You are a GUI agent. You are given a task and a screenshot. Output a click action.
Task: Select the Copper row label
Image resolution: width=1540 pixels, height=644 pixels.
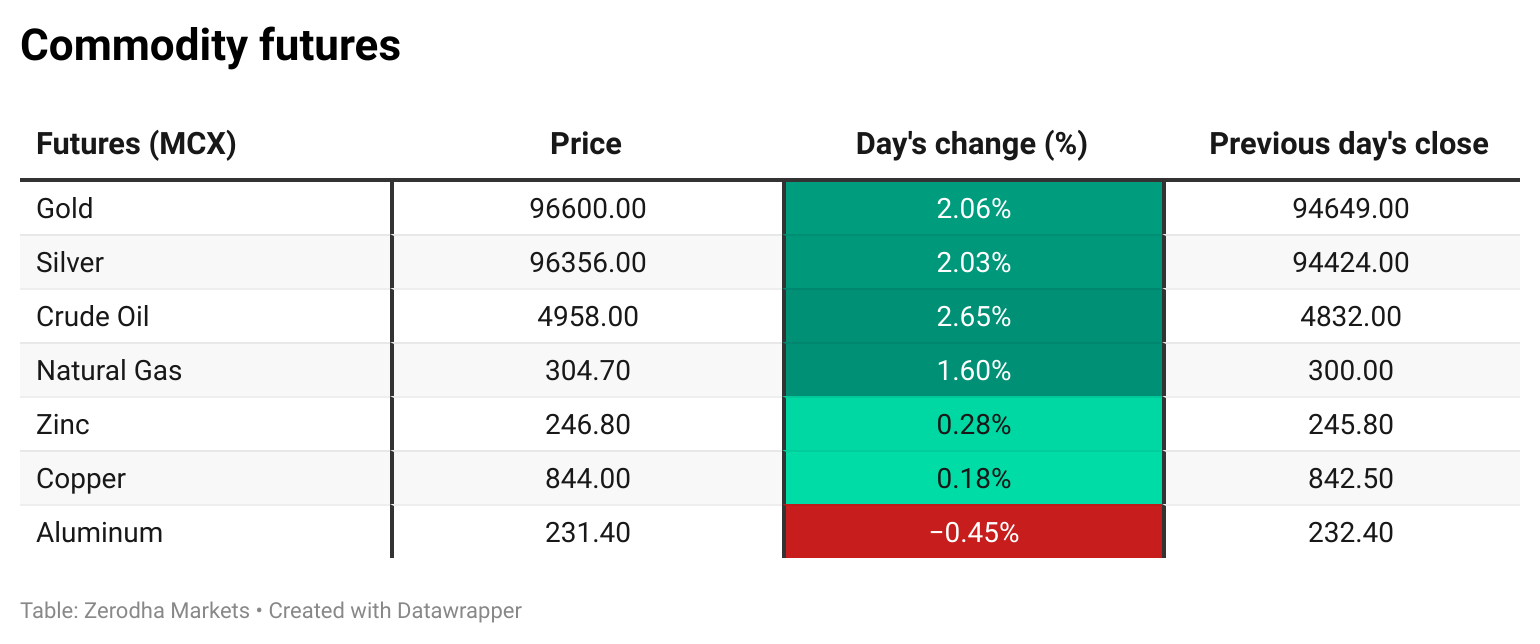81,479
